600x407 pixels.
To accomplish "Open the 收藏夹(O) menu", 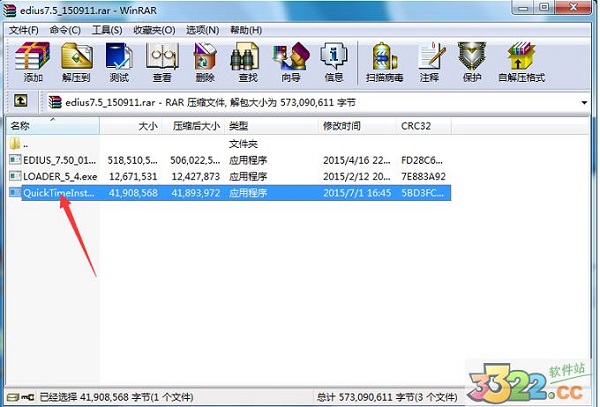I will [x=154, y=30].
